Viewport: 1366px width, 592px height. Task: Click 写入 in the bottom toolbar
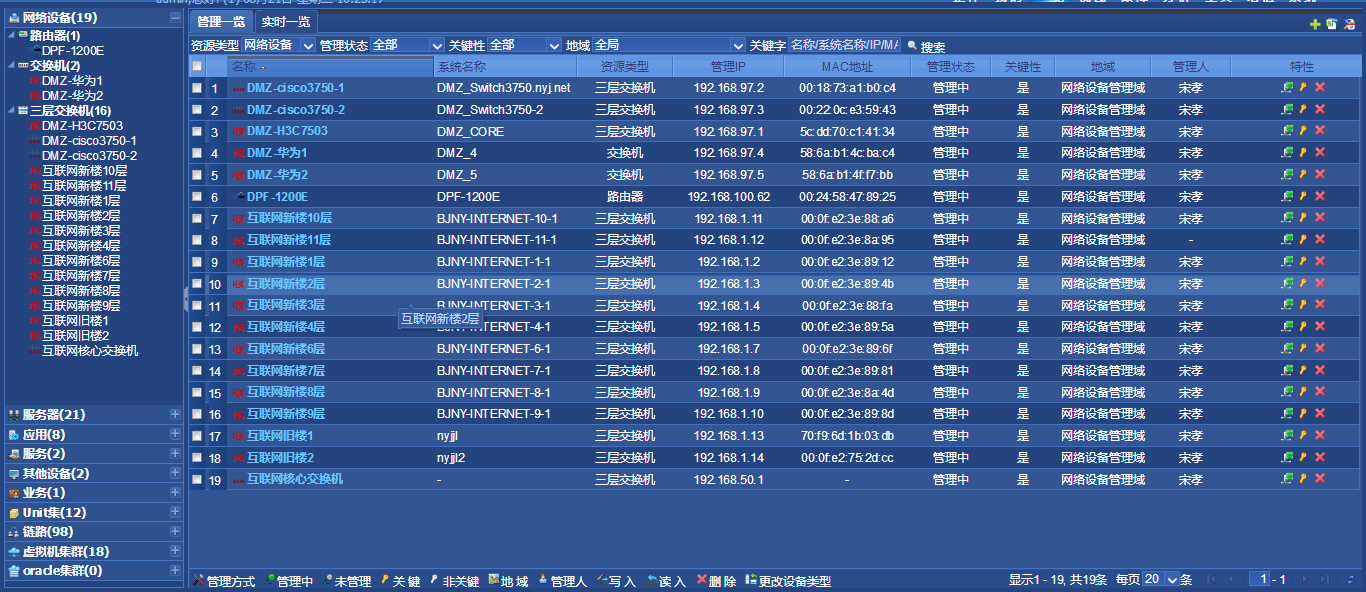pos(616,581)
